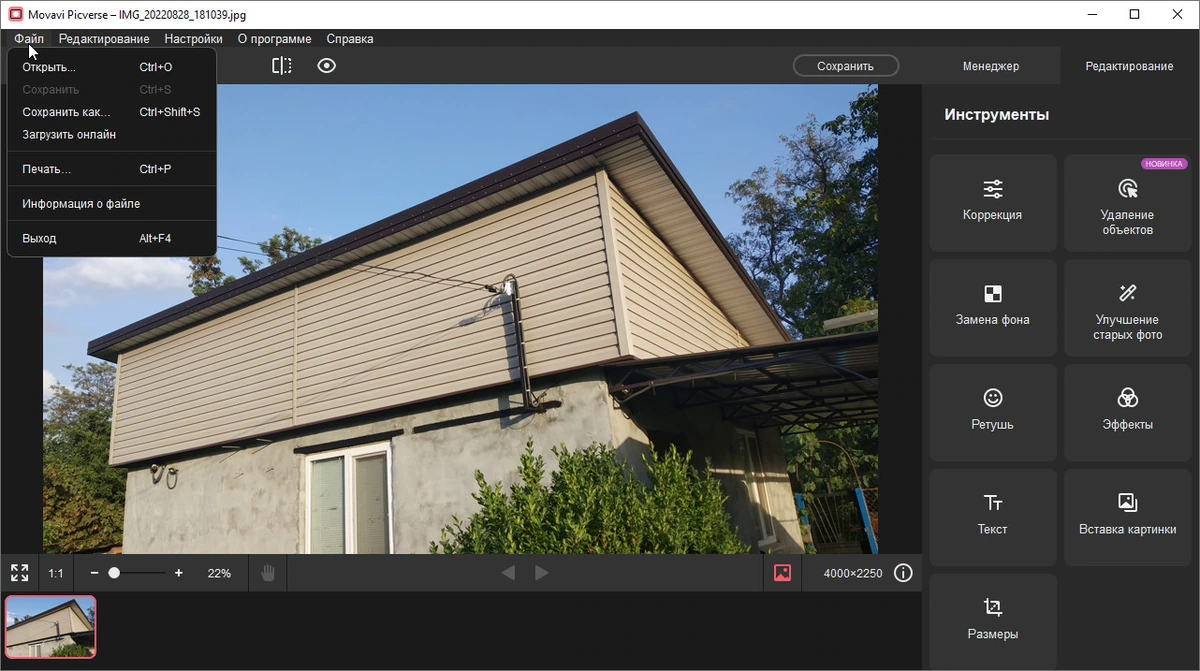The image size is (1200, 671).
Task: Click the 22% zoom value
Action: point(219,573)
